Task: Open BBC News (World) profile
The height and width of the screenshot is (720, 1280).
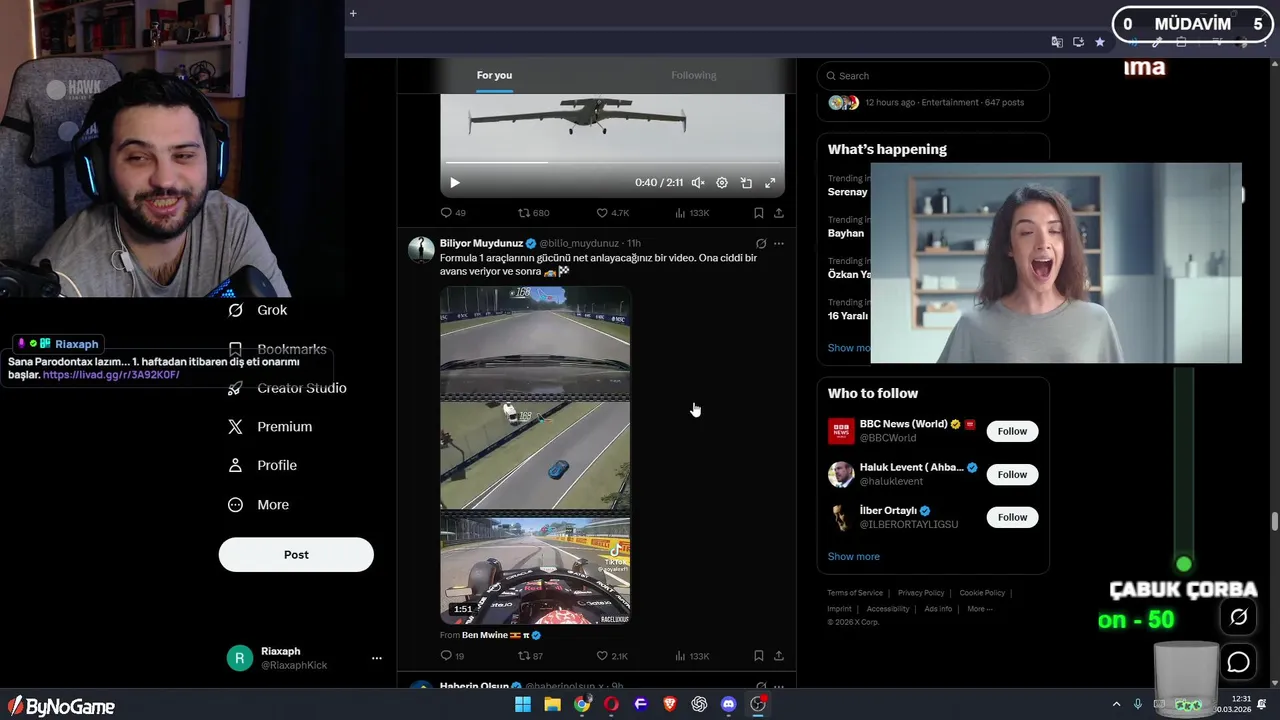Action: coord(903,424)
